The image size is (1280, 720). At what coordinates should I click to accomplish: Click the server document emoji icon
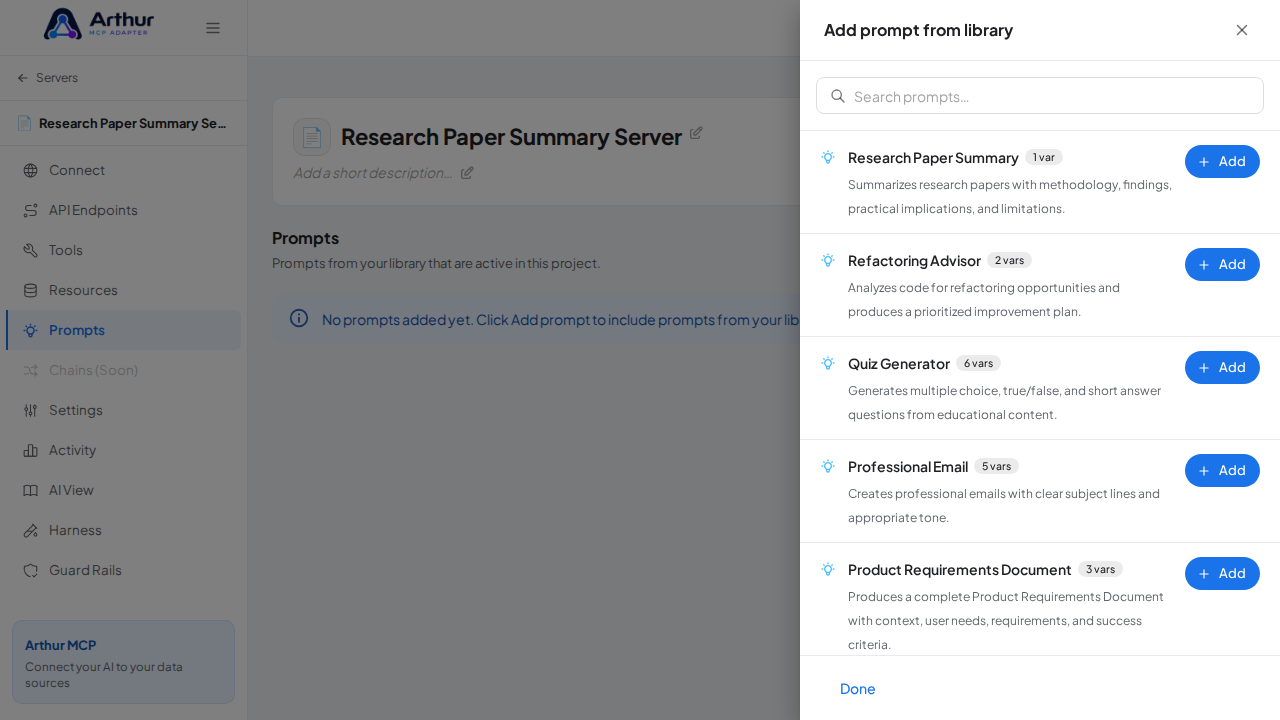pos(312,137)
